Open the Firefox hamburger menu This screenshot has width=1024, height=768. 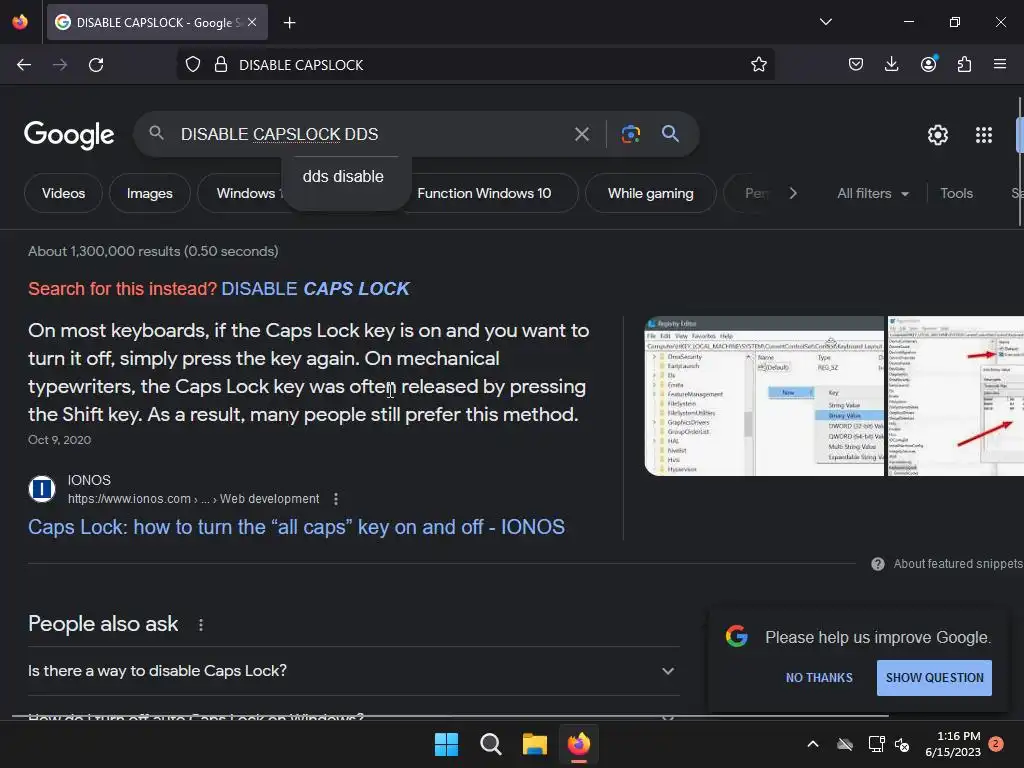click(x=1000, y=64)
